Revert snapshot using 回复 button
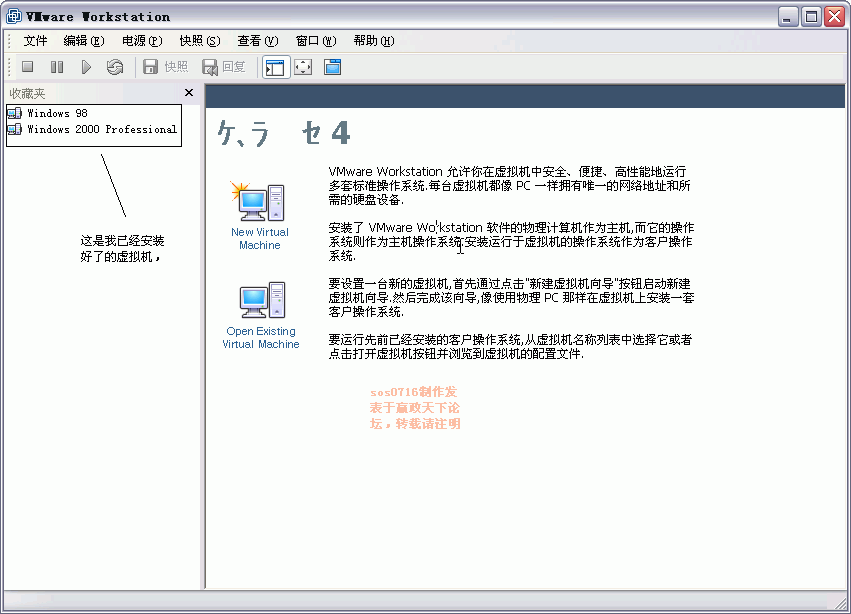The image size is (851, 614). click(224, 67)
